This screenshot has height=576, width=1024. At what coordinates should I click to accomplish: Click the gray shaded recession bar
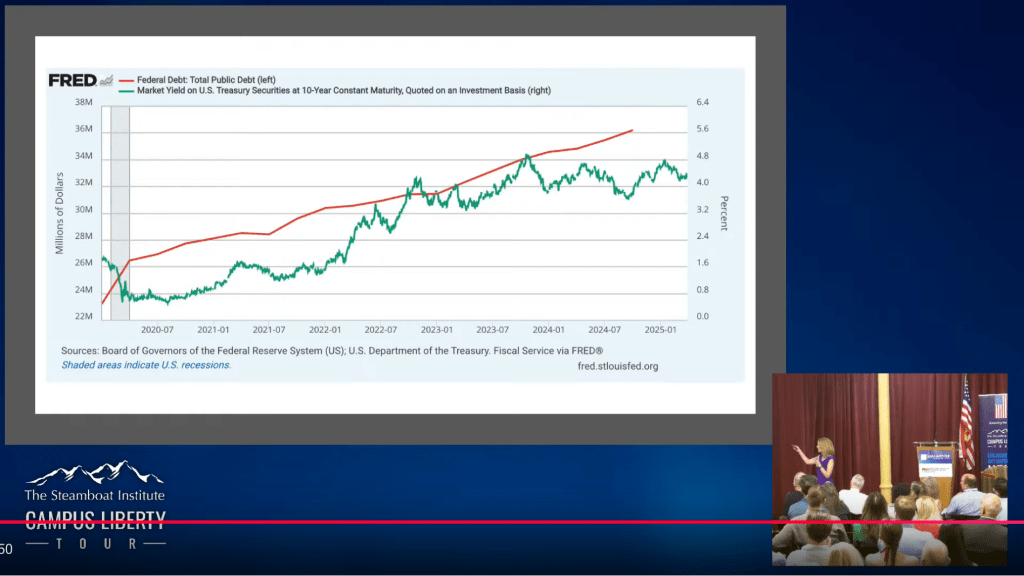[120, 210]
